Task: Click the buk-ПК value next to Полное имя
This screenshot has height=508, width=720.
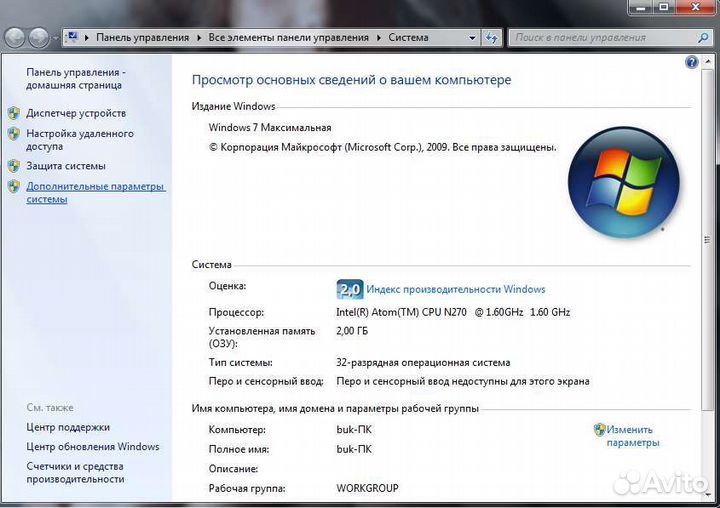Action: [354, 449]
